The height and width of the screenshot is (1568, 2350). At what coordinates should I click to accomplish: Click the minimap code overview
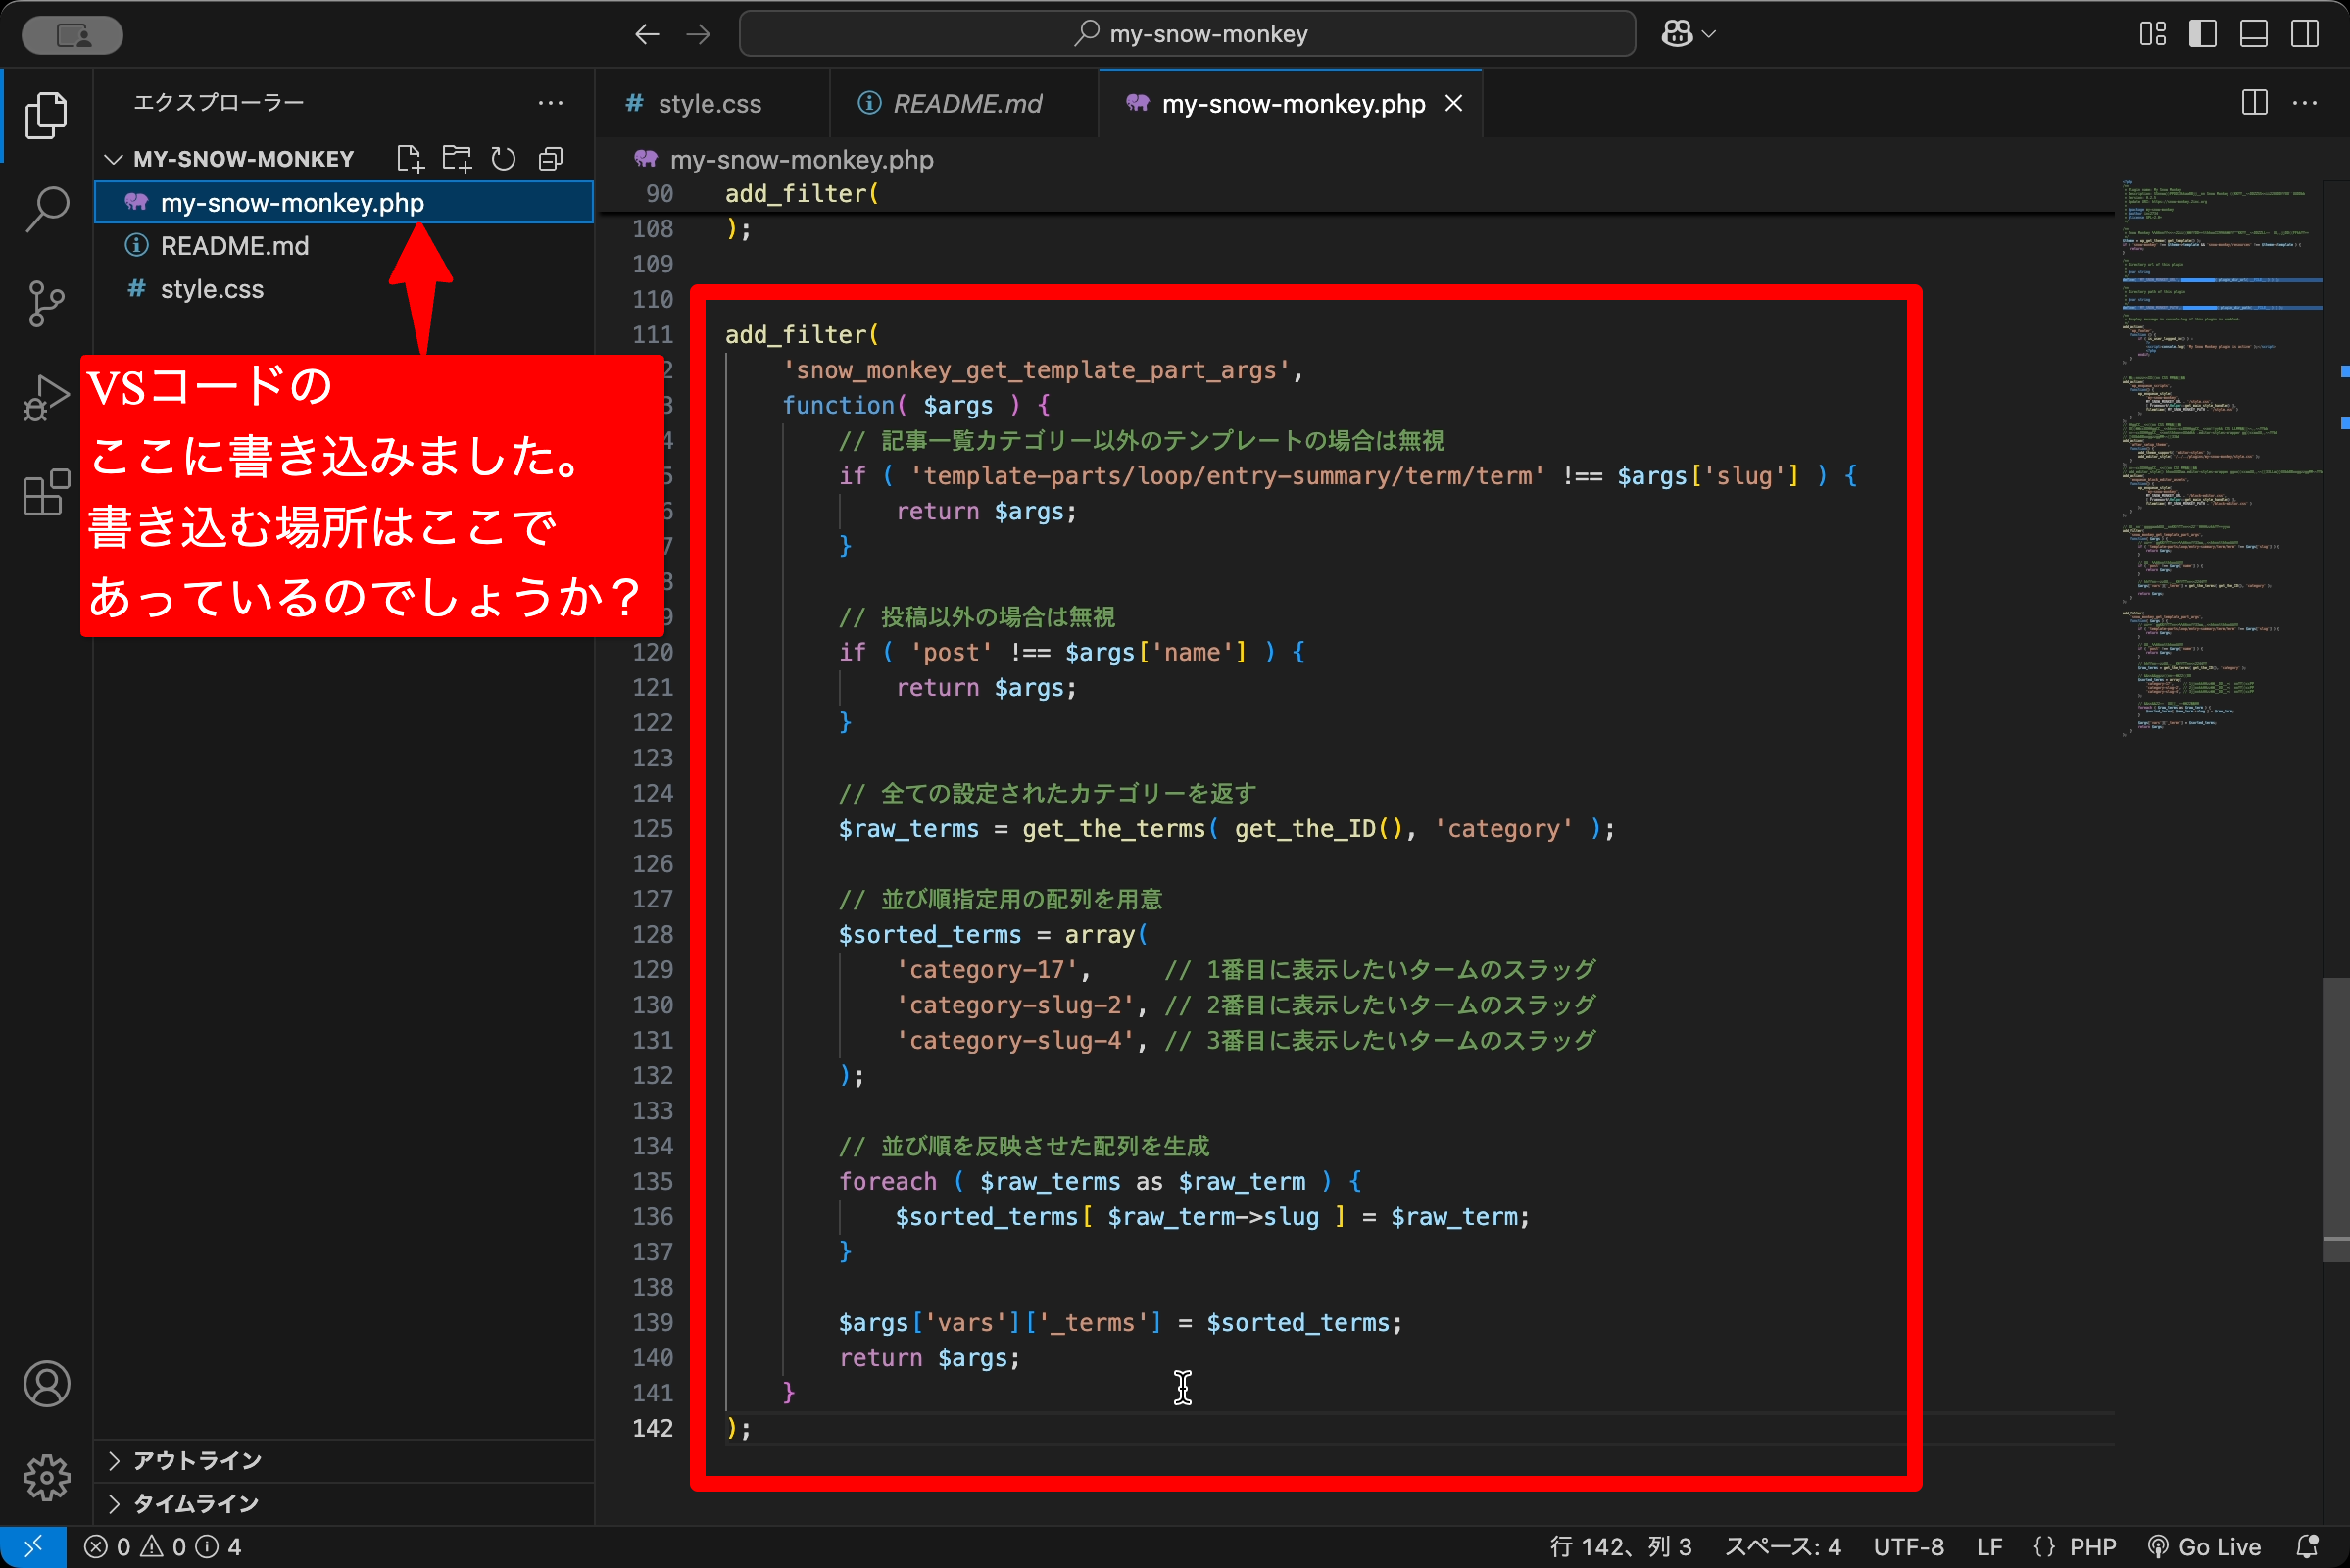coord(2220,460)
